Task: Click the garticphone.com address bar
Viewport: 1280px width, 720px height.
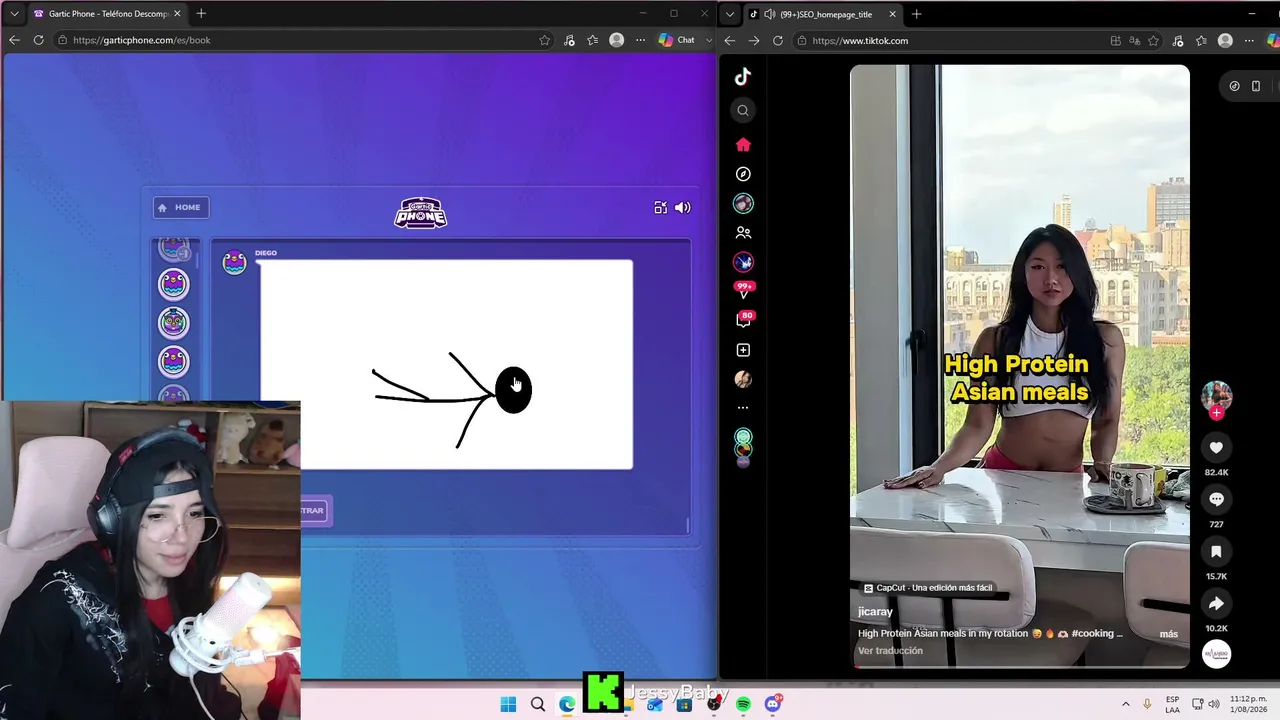Action: coord(300,40)
